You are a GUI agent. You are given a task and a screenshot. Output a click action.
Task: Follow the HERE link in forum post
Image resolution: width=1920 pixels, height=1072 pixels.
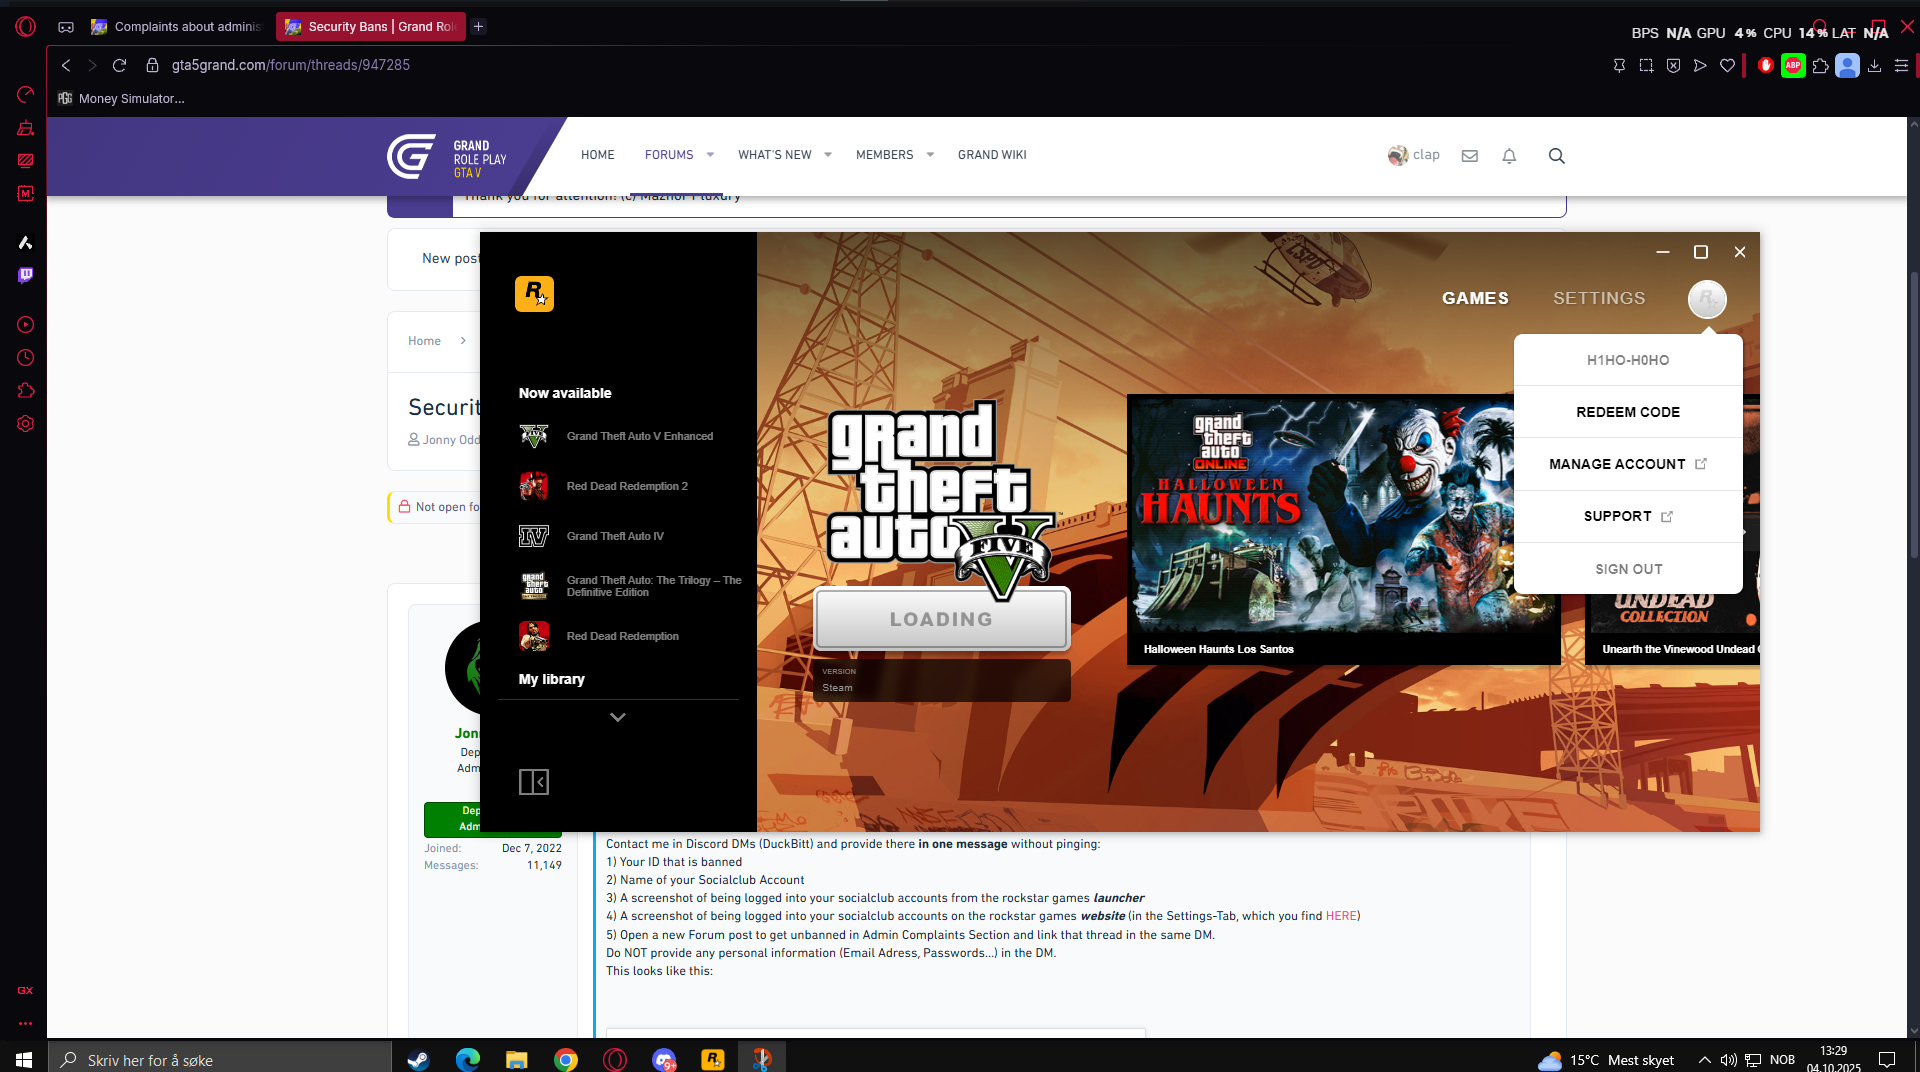click(1341, 916)
